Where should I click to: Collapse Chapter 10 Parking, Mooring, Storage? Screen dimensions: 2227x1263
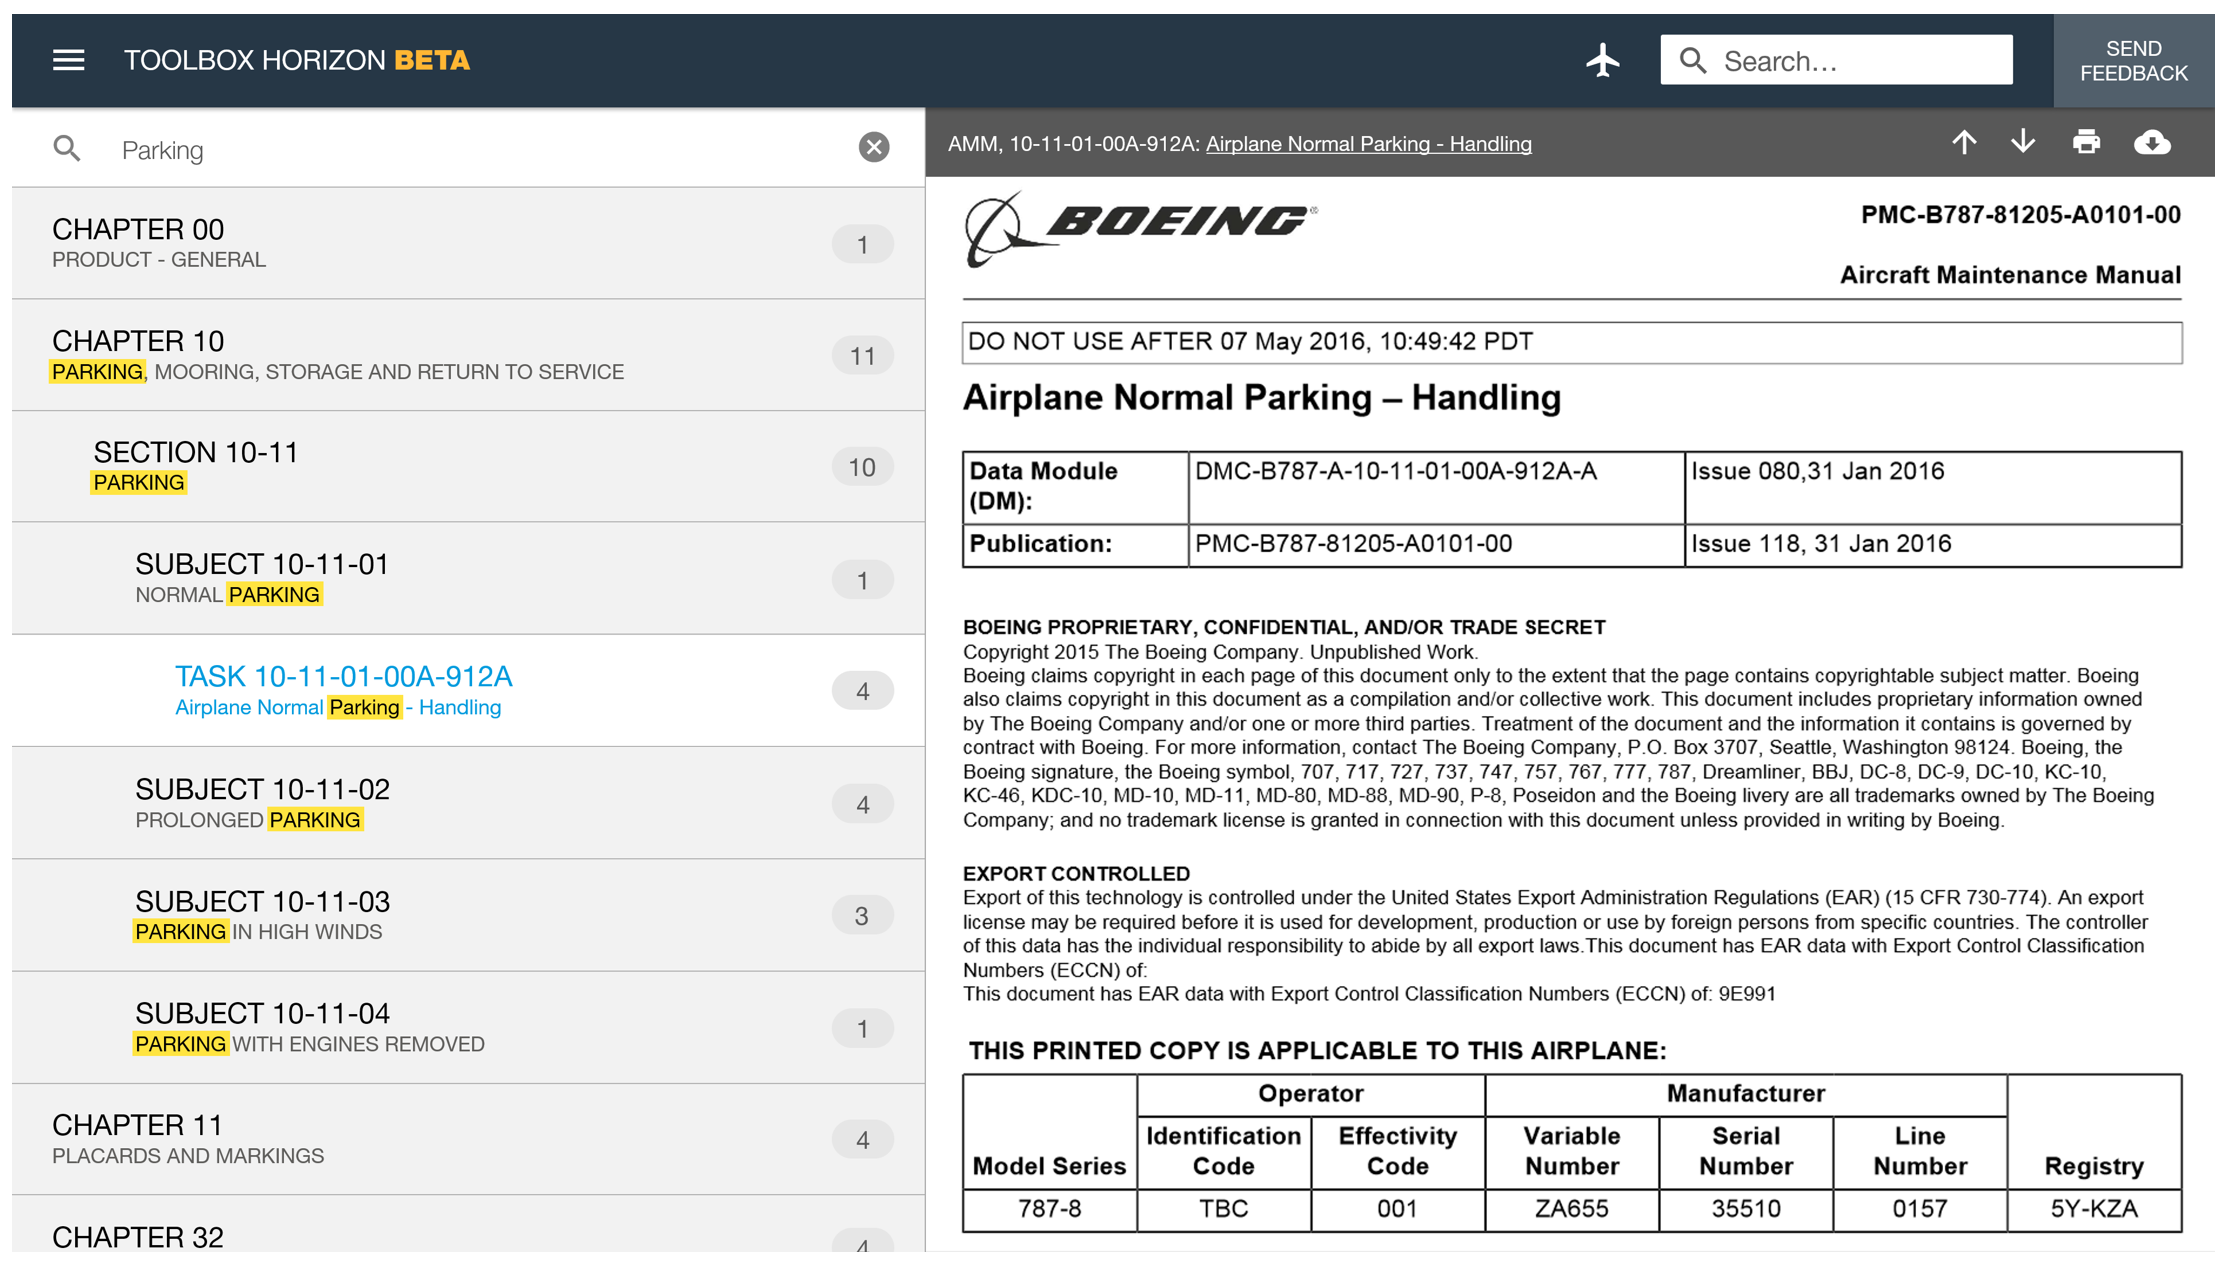(x=468, y=355)
